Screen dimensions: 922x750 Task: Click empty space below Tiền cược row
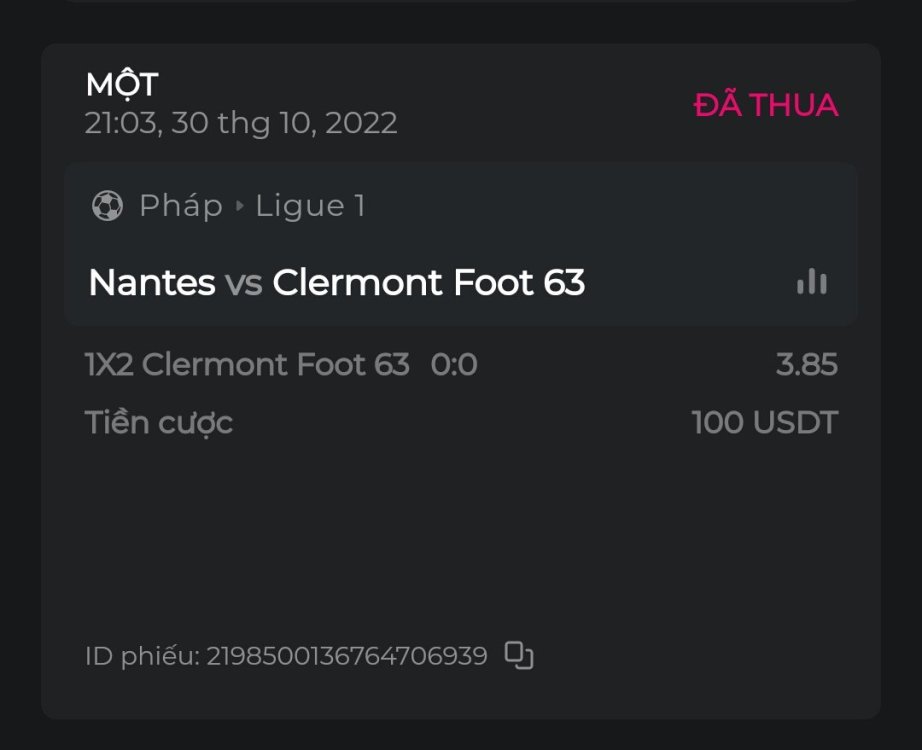(460, 530)
